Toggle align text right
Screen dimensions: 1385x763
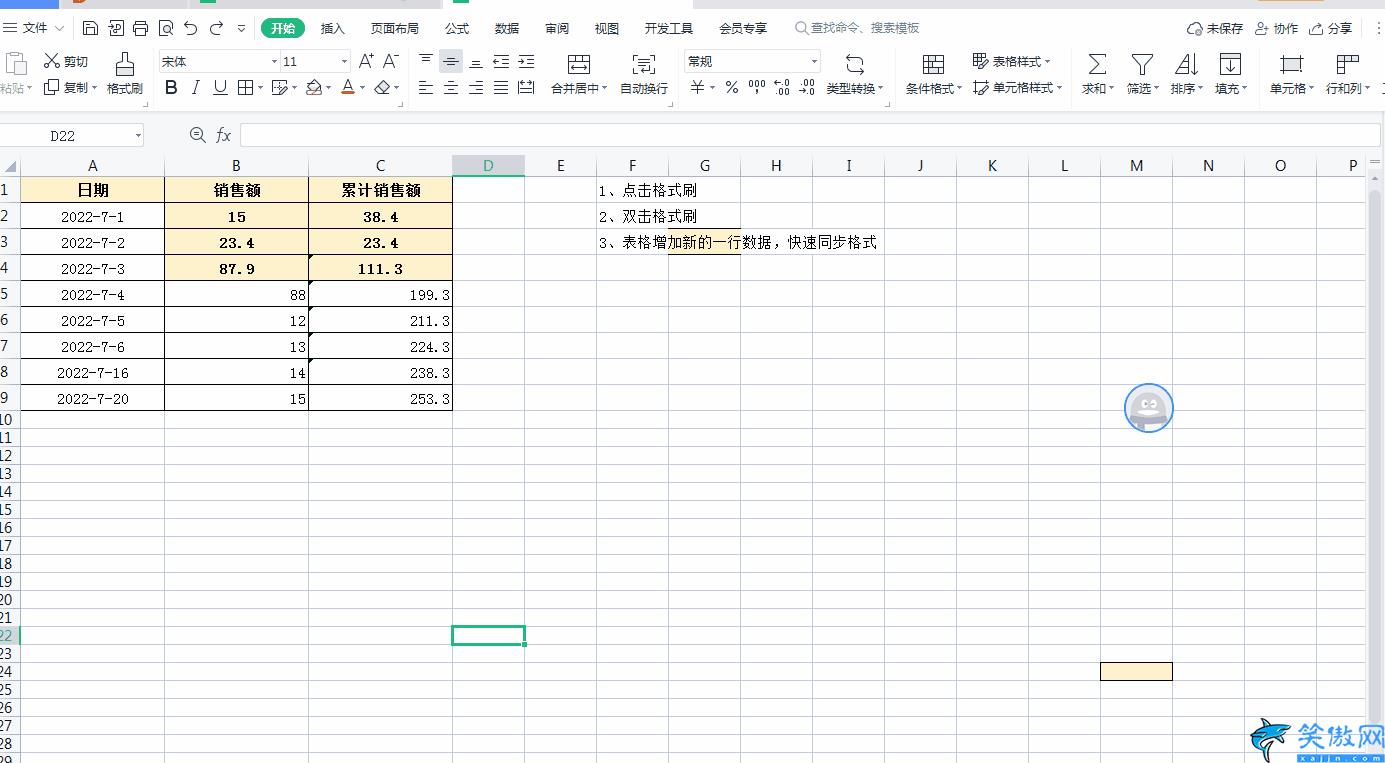coord(476,88)
